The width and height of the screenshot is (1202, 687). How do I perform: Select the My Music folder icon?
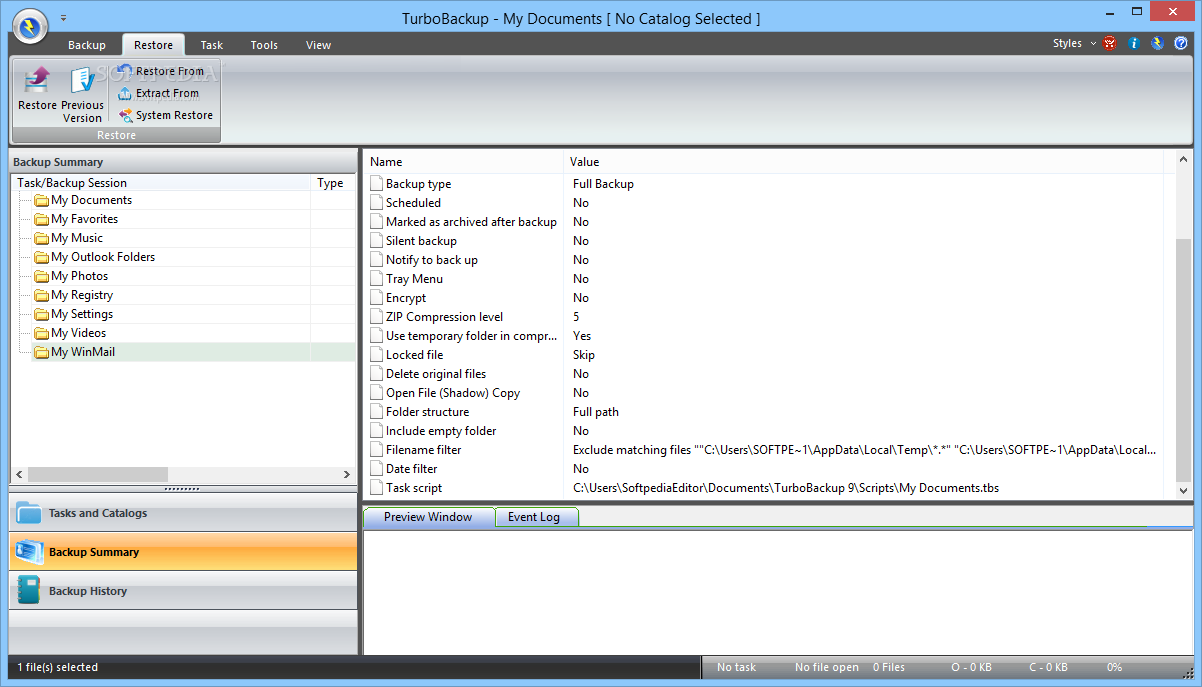[x=42, y=238]
